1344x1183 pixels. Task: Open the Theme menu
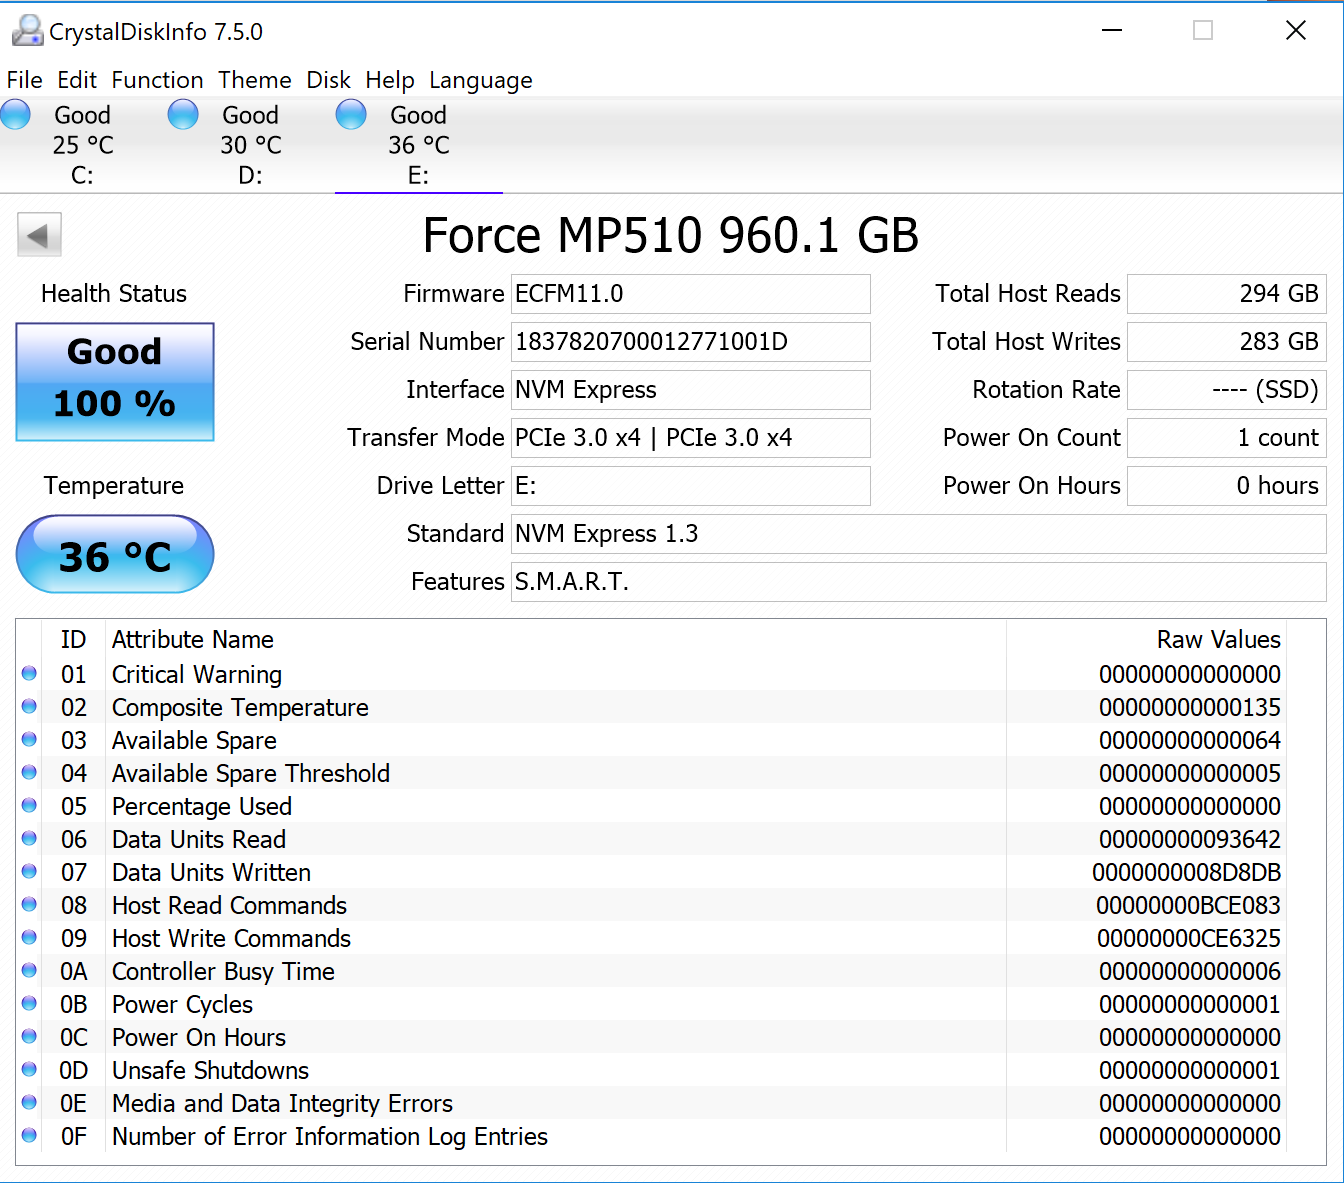[255, 80]
